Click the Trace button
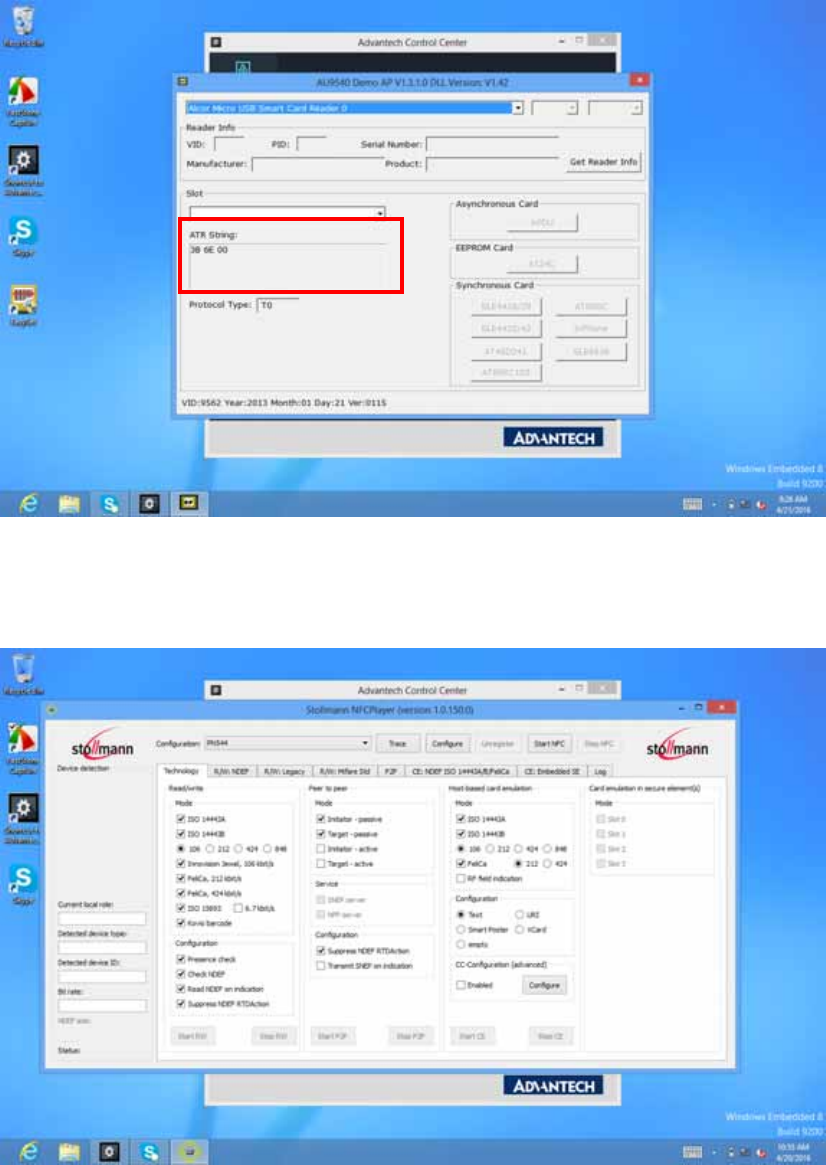Viewport: 826px width, 1165px height. point(397,743)
